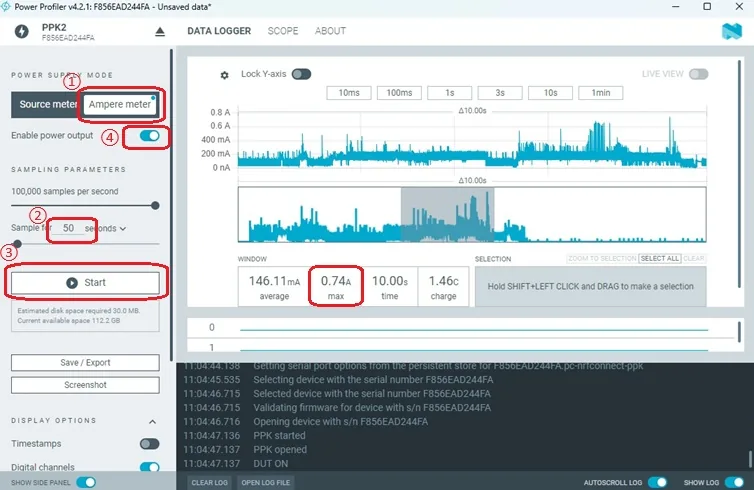
Task: Toggle the Digital channels switch
Action: click(150, 467)
